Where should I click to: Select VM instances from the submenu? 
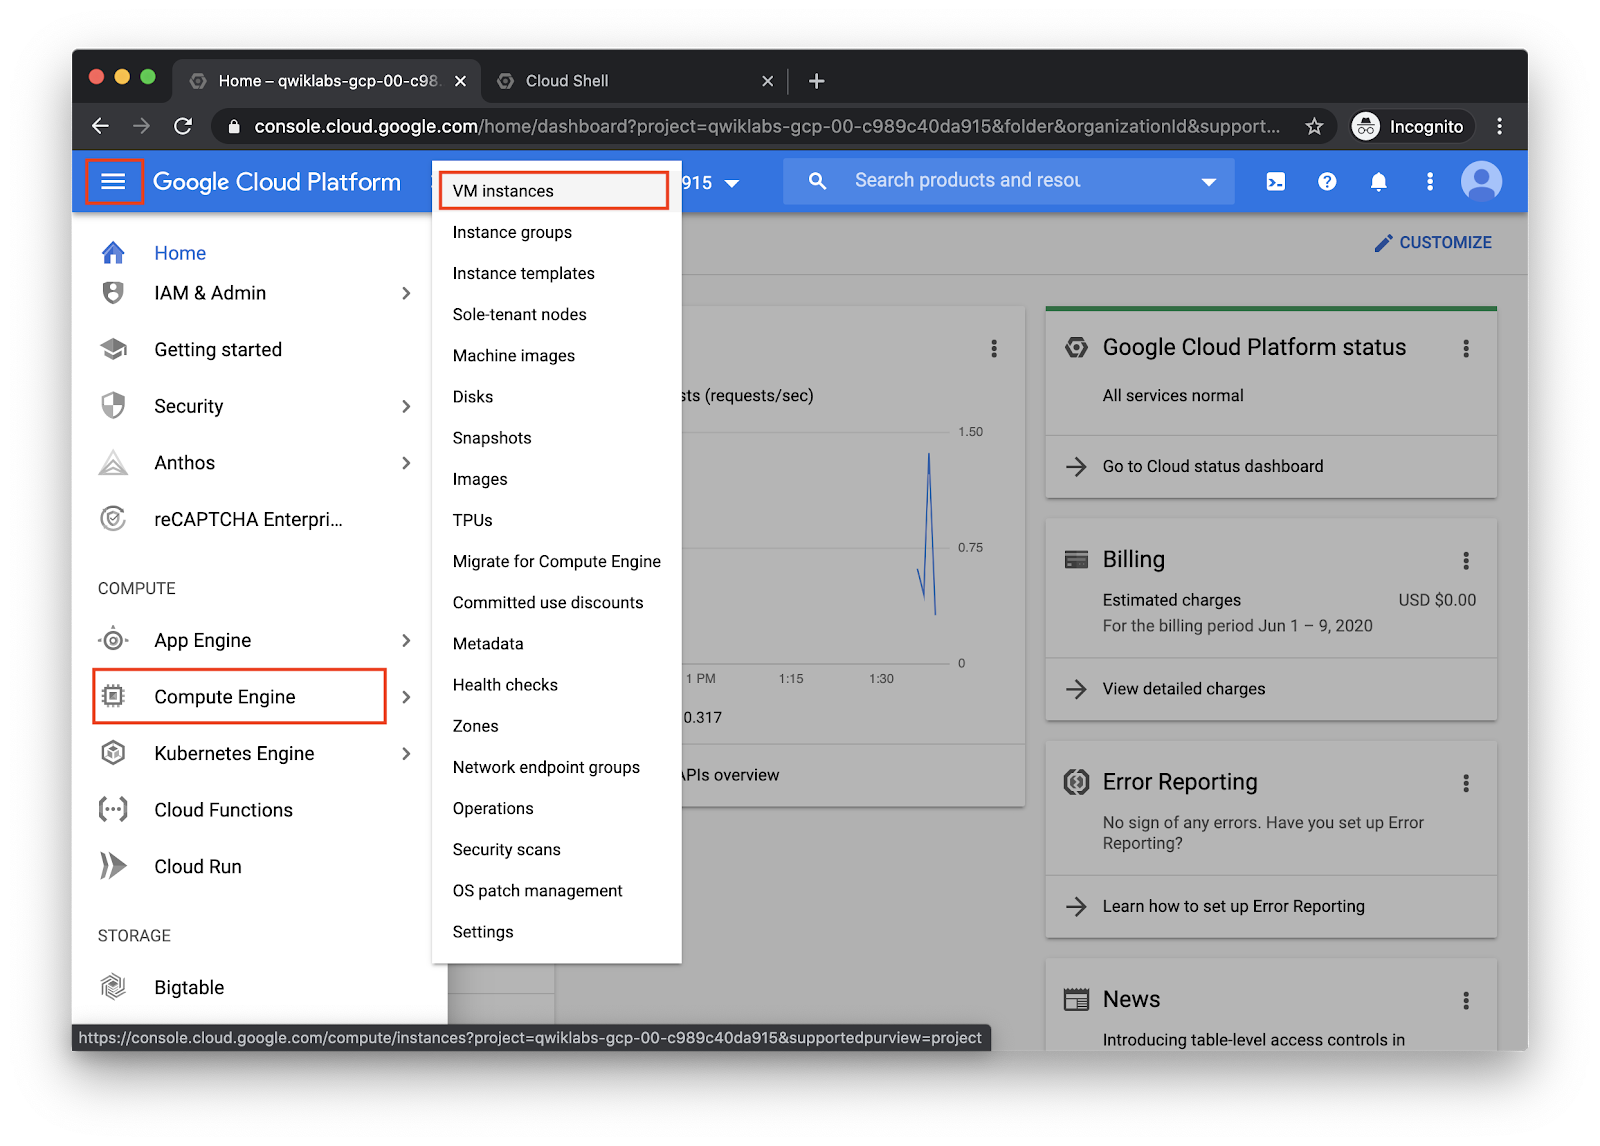click(554, 190)
